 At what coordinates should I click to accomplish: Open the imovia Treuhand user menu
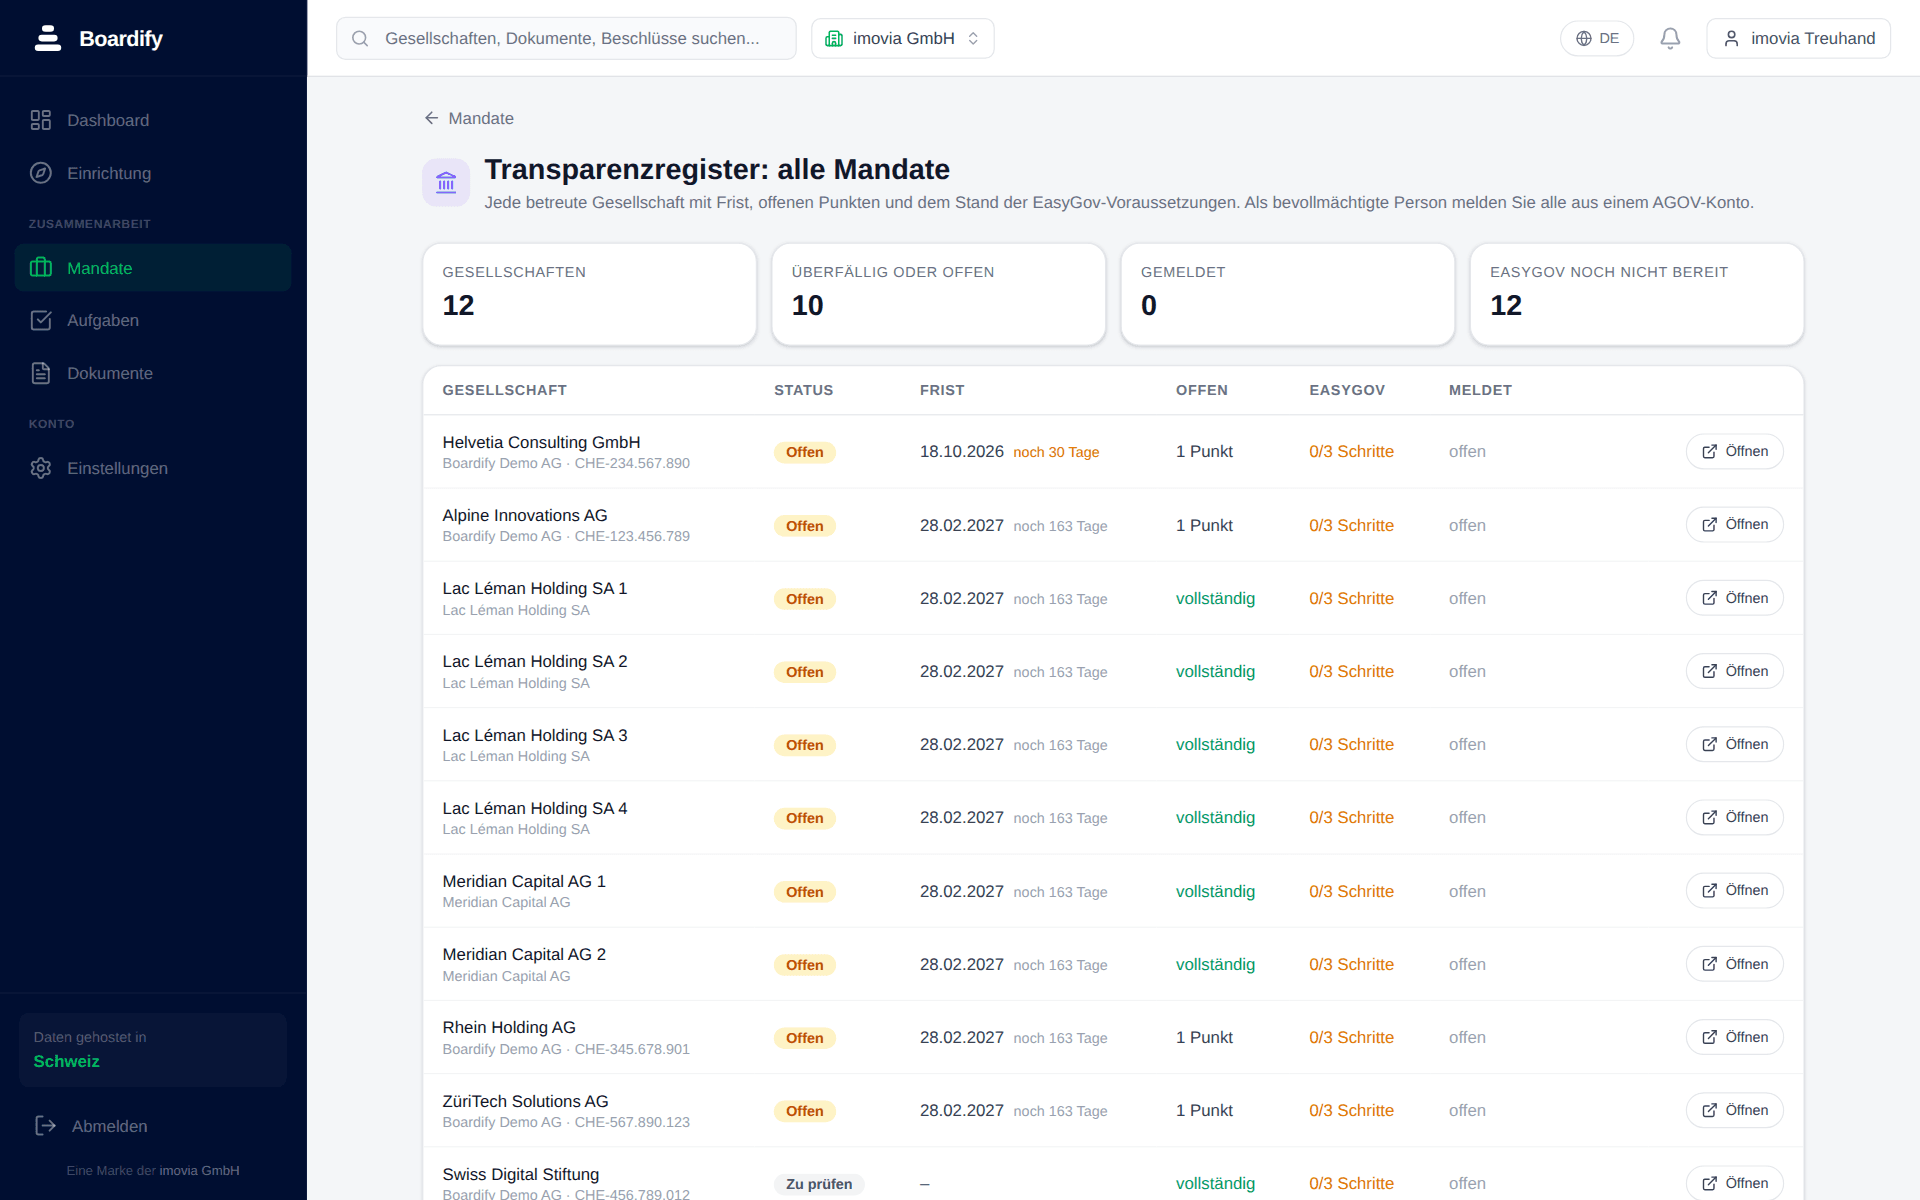pyautogui.click(x=1798, y=38)
